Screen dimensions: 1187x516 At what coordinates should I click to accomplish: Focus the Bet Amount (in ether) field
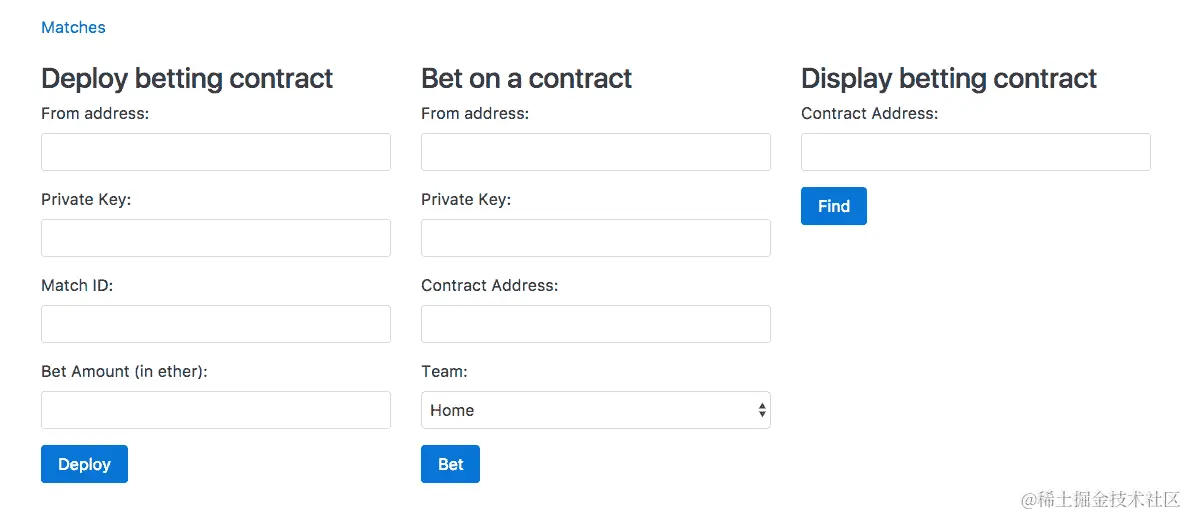click(x=215, y=410)
